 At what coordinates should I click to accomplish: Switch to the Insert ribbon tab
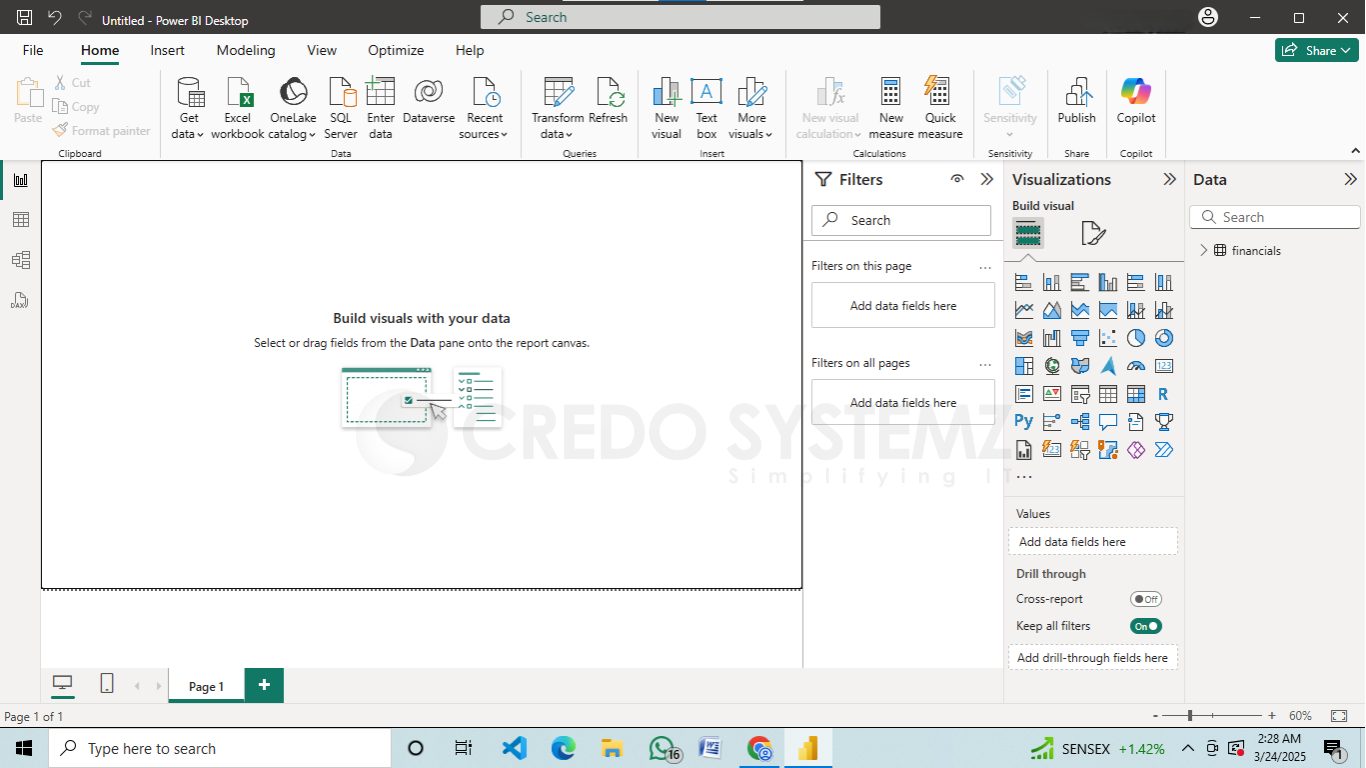[167, 50]
